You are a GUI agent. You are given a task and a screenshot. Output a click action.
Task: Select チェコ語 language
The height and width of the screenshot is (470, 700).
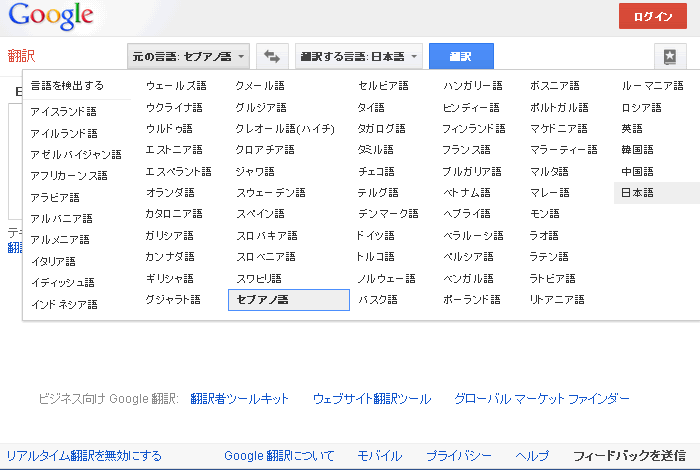376,171
